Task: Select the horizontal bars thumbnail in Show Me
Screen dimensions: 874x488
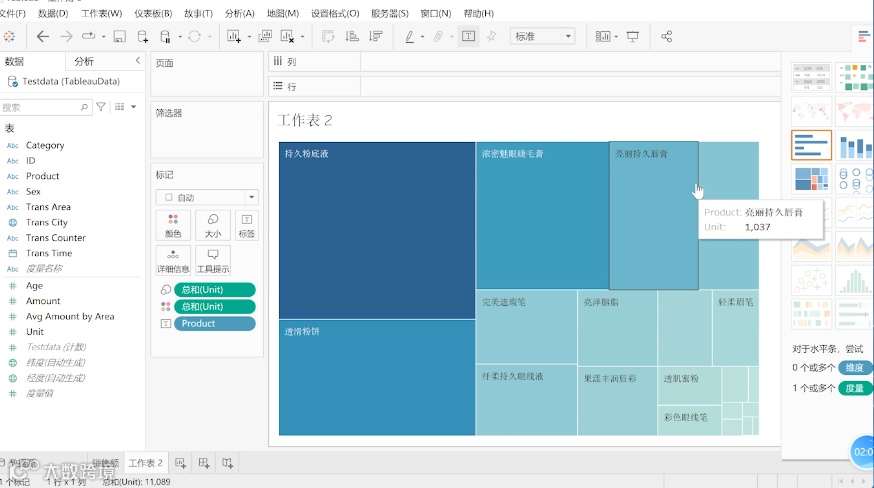Action: click(812, 145)
